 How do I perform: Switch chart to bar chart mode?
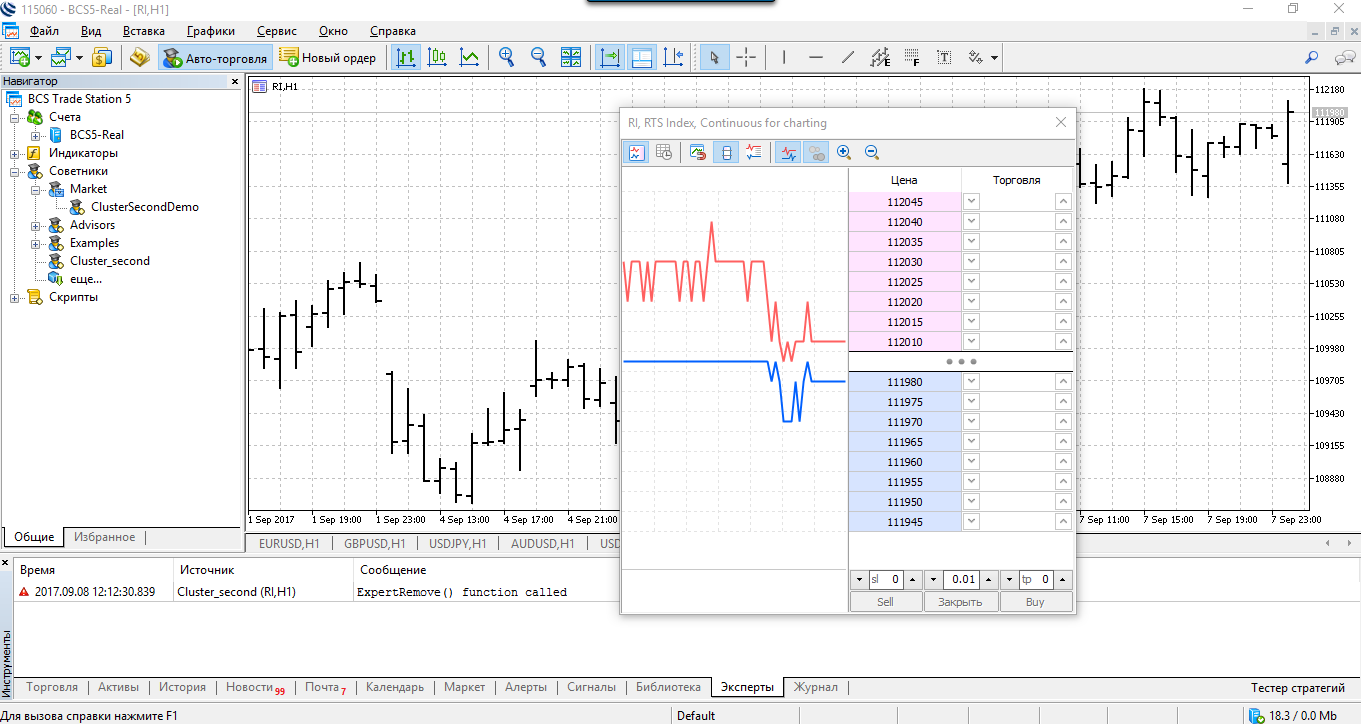(405, 57)
